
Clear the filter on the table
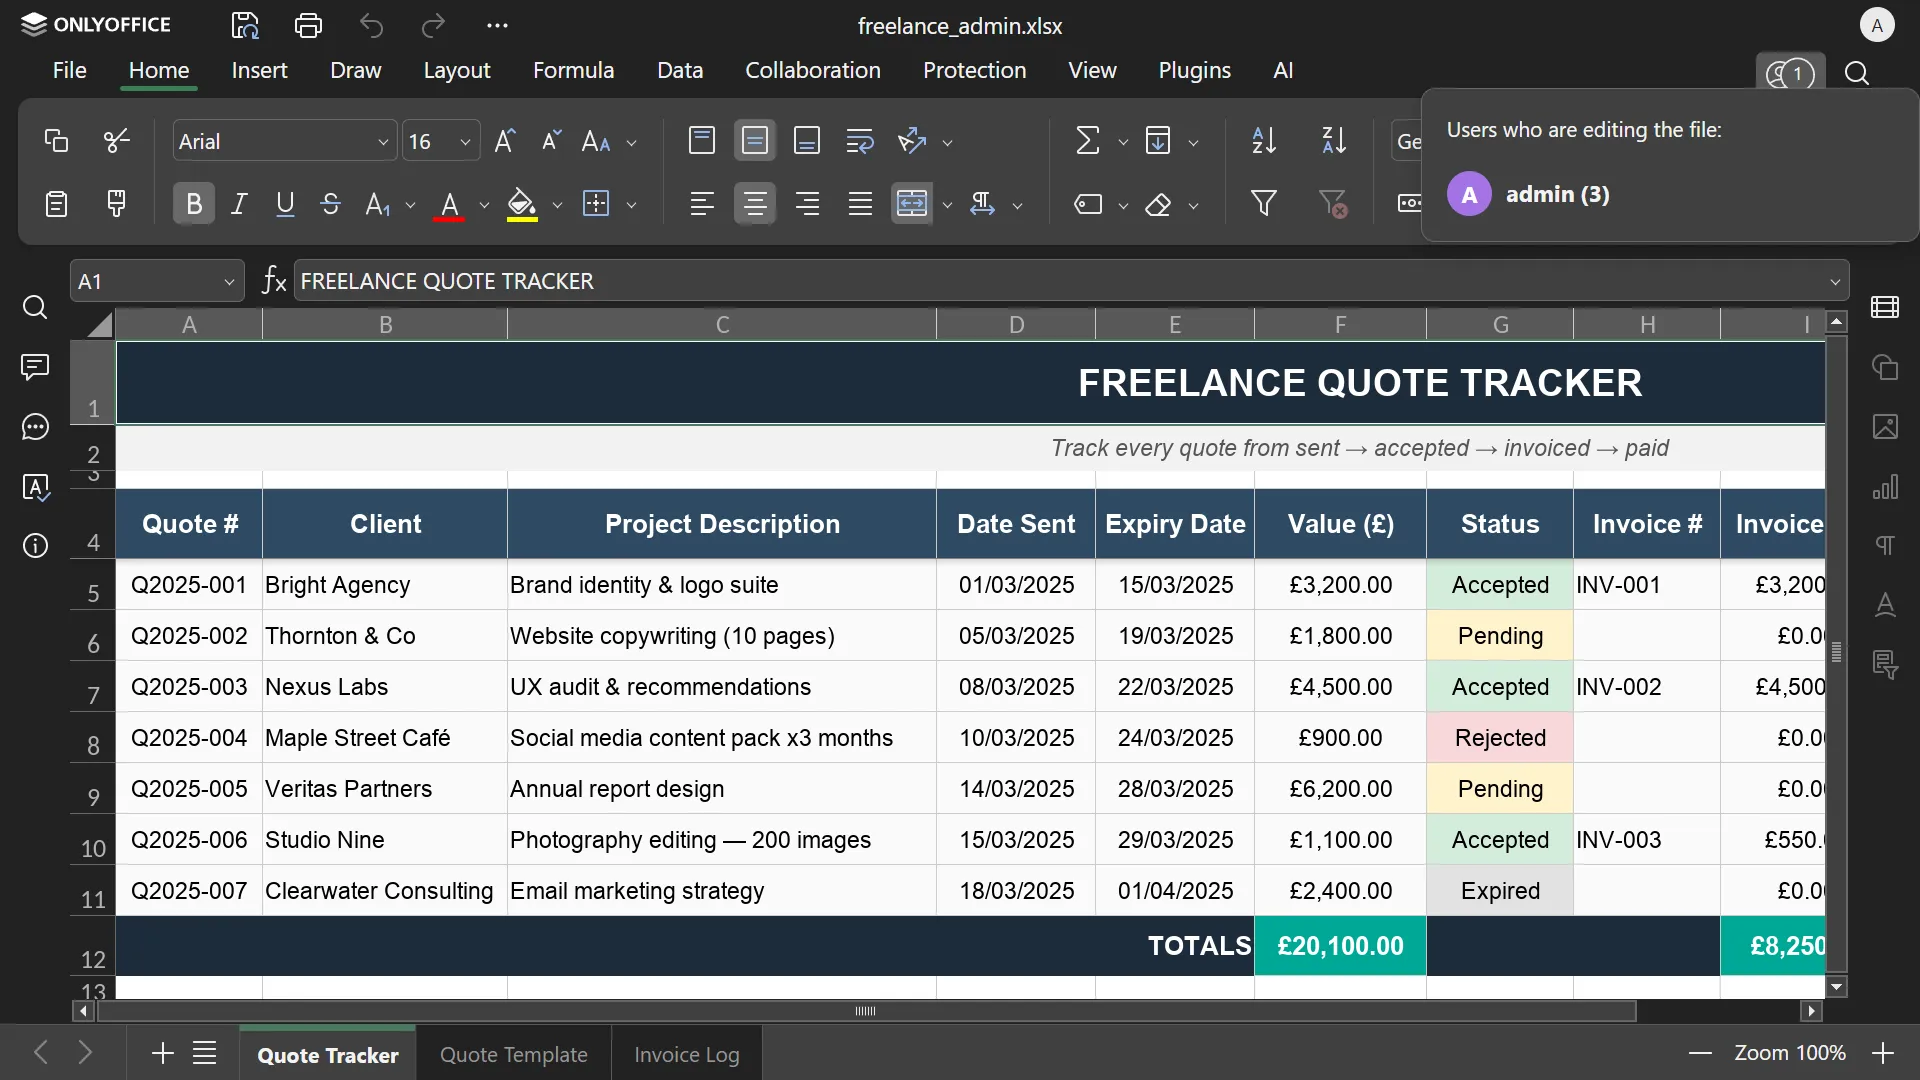pos(1334,203)
